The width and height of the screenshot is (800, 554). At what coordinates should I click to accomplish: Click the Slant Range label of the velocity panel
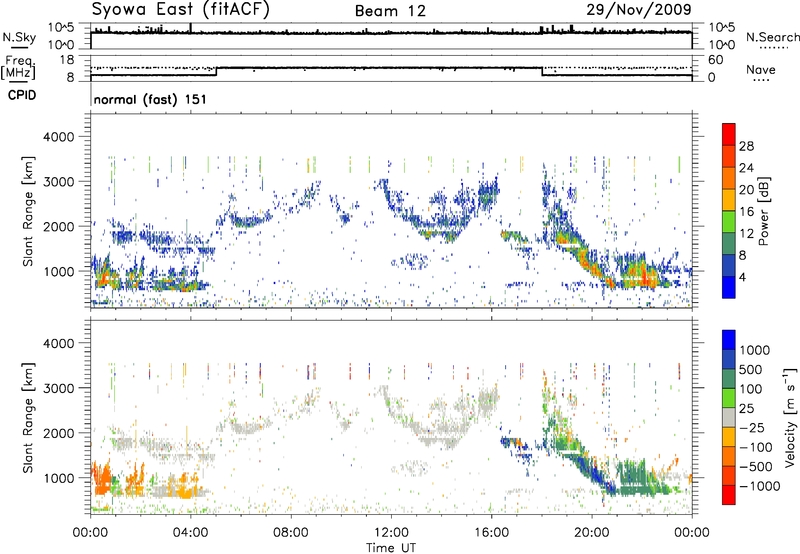(28, 418)
